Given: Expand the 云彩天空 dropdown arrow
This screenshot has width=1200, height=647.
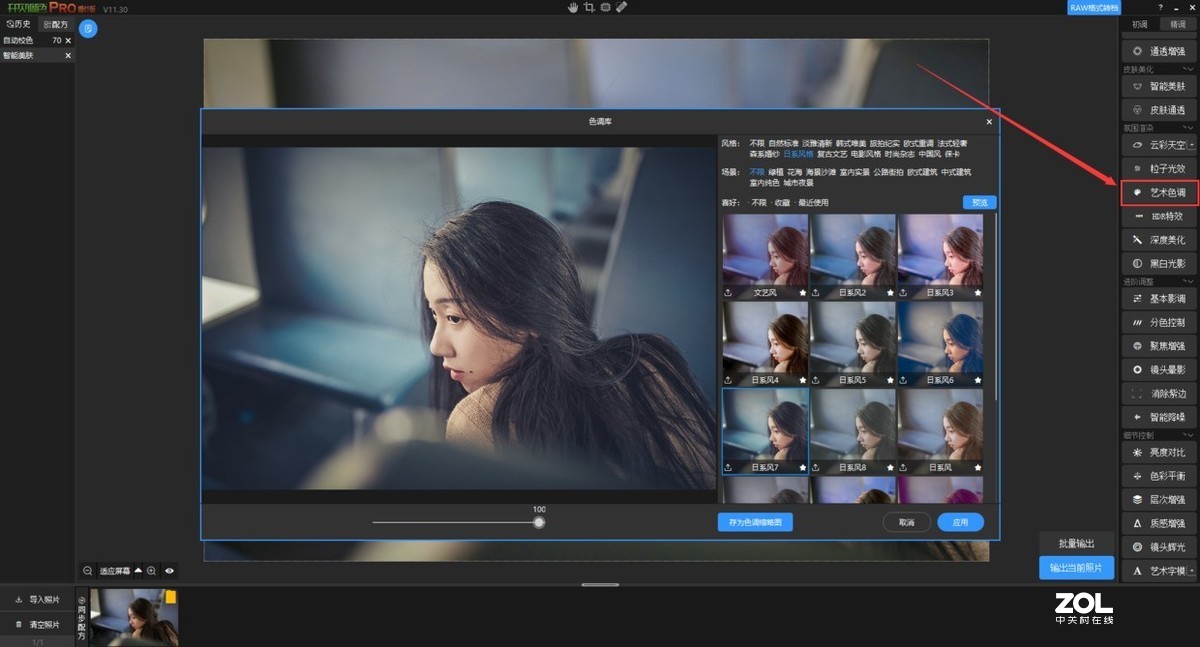Looking at the screenshot, I should tap(1191, 145).
